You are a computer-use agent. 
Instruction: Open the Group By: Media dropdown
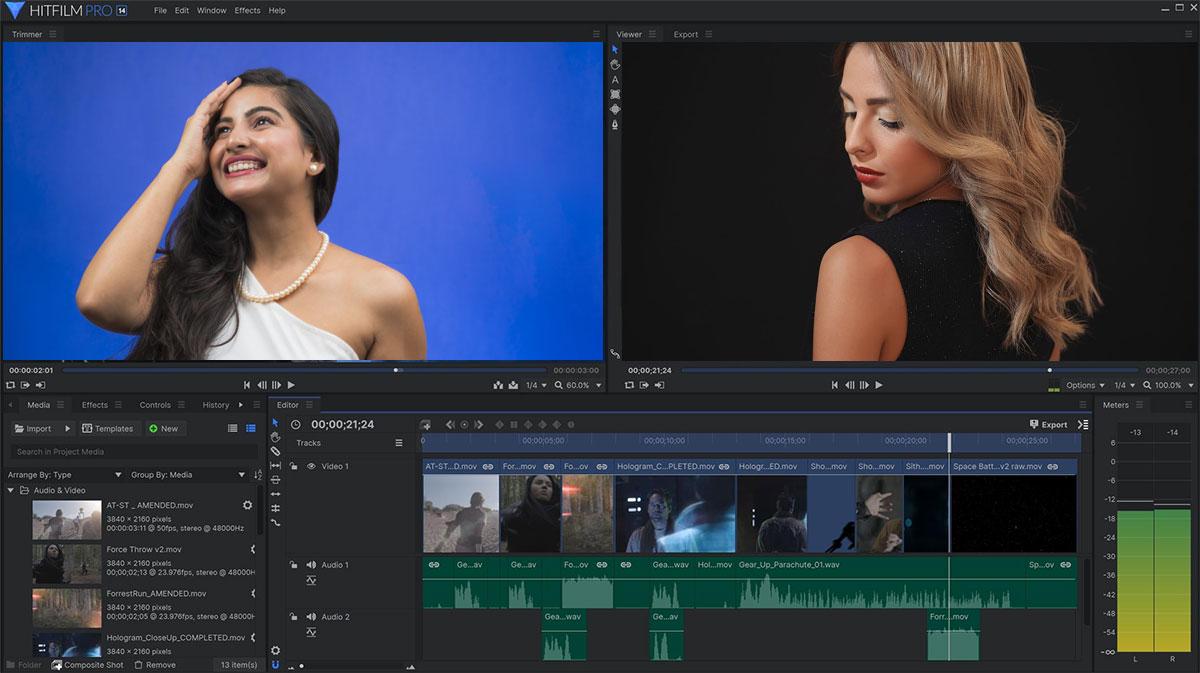pyautogui.click(x=187, y=475)
